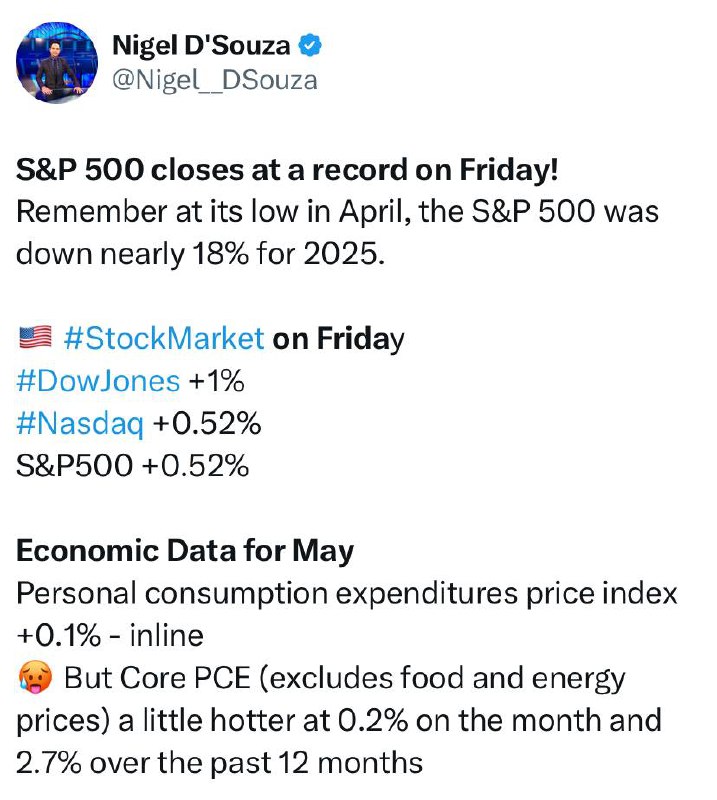Follow the #DowJones hashtag link

(98, 381)
